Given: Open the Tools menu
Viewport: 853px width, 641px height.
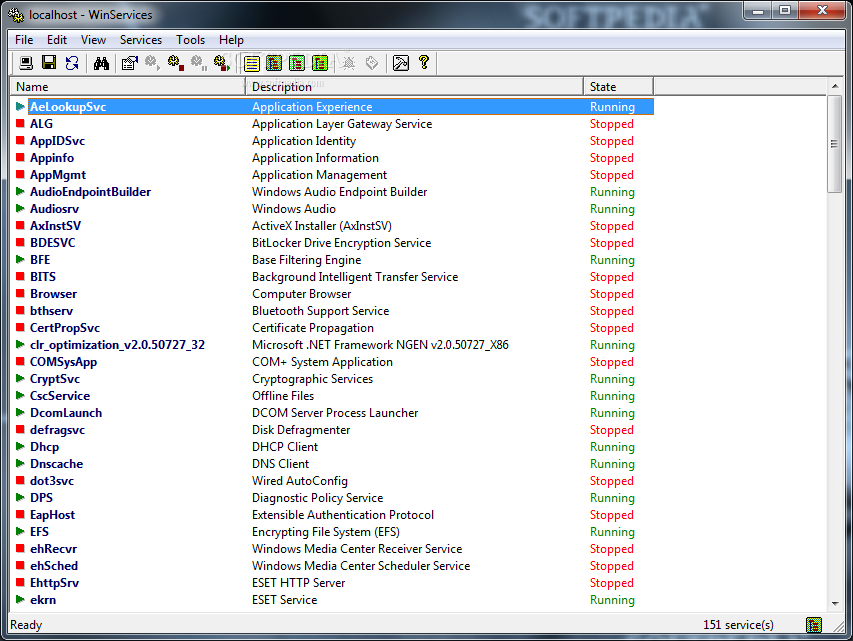Looking at the screenshot, I should tap(190, 40).
